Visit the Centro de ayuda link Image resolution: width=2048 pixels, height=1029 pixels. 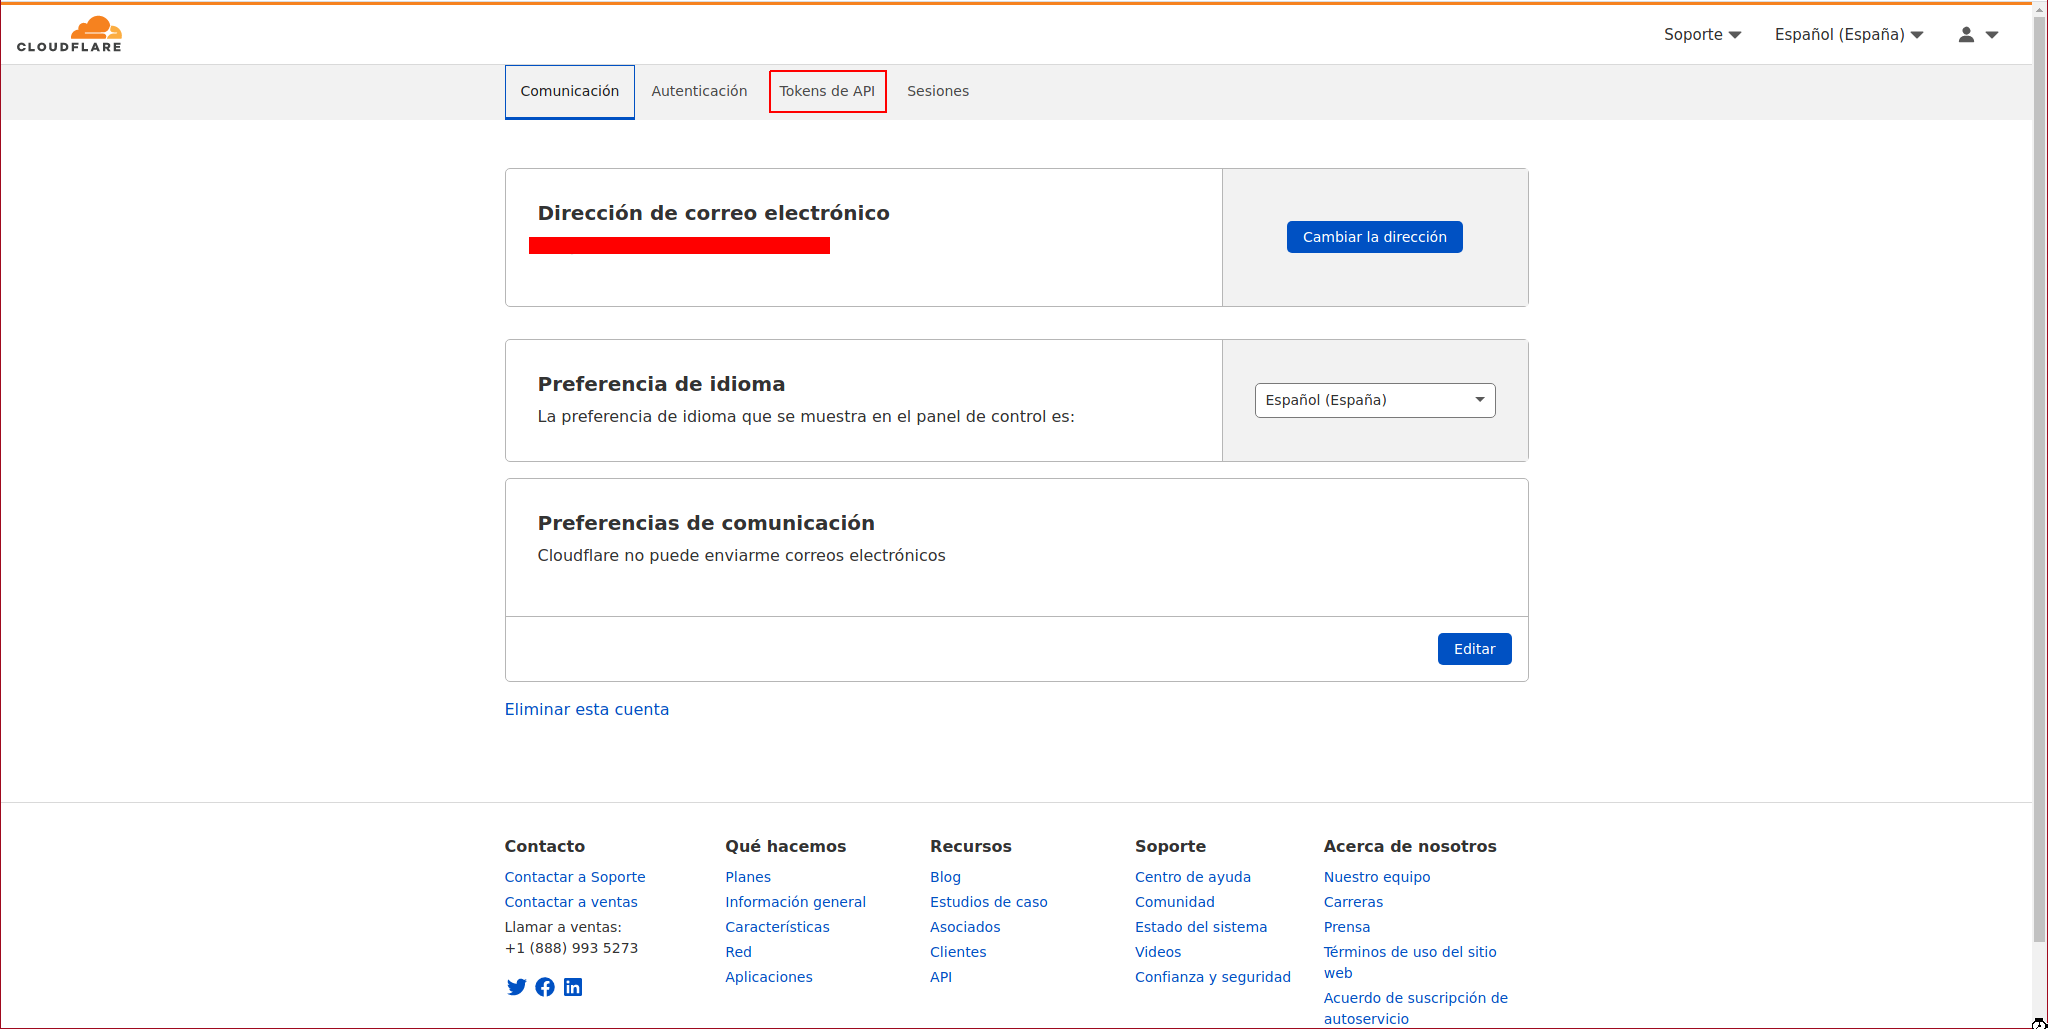(1192, 877)
